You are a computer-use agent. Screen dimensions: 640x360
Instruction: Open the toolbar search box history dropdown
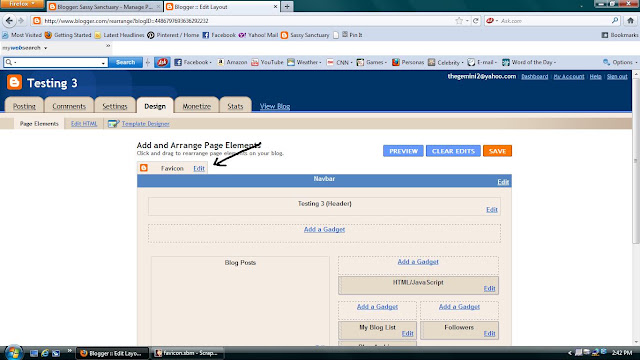point(103,62)
